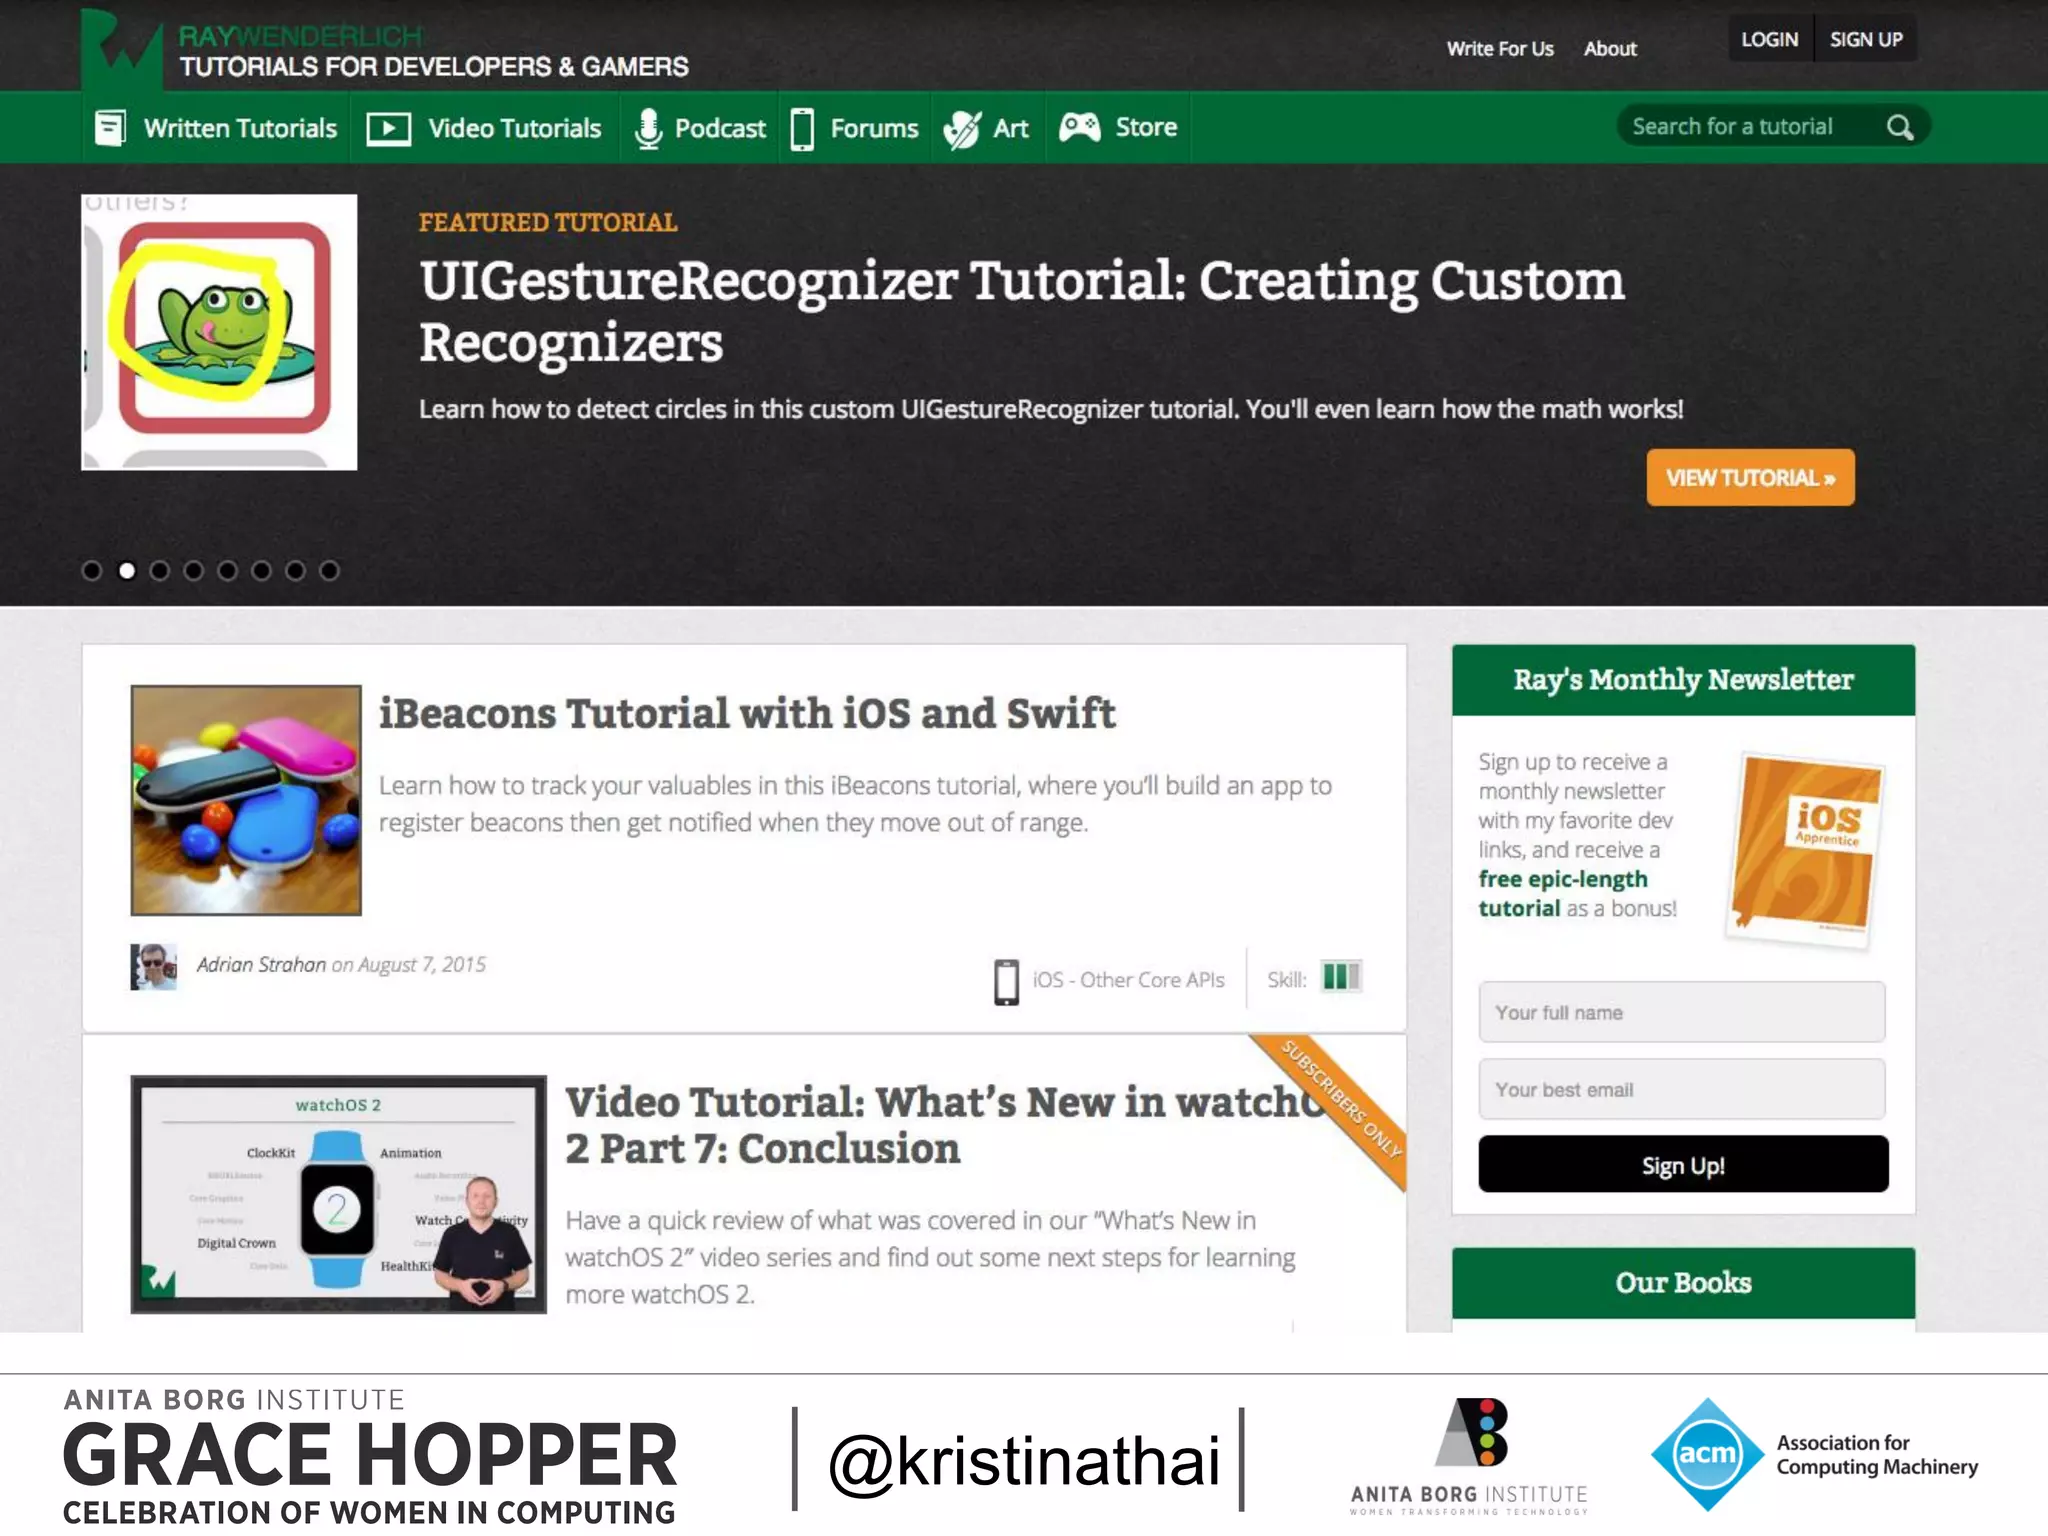Open the iBeacons tutorial thumbnail image
Screen dimensions: 2048x1536
click(246, 800)
